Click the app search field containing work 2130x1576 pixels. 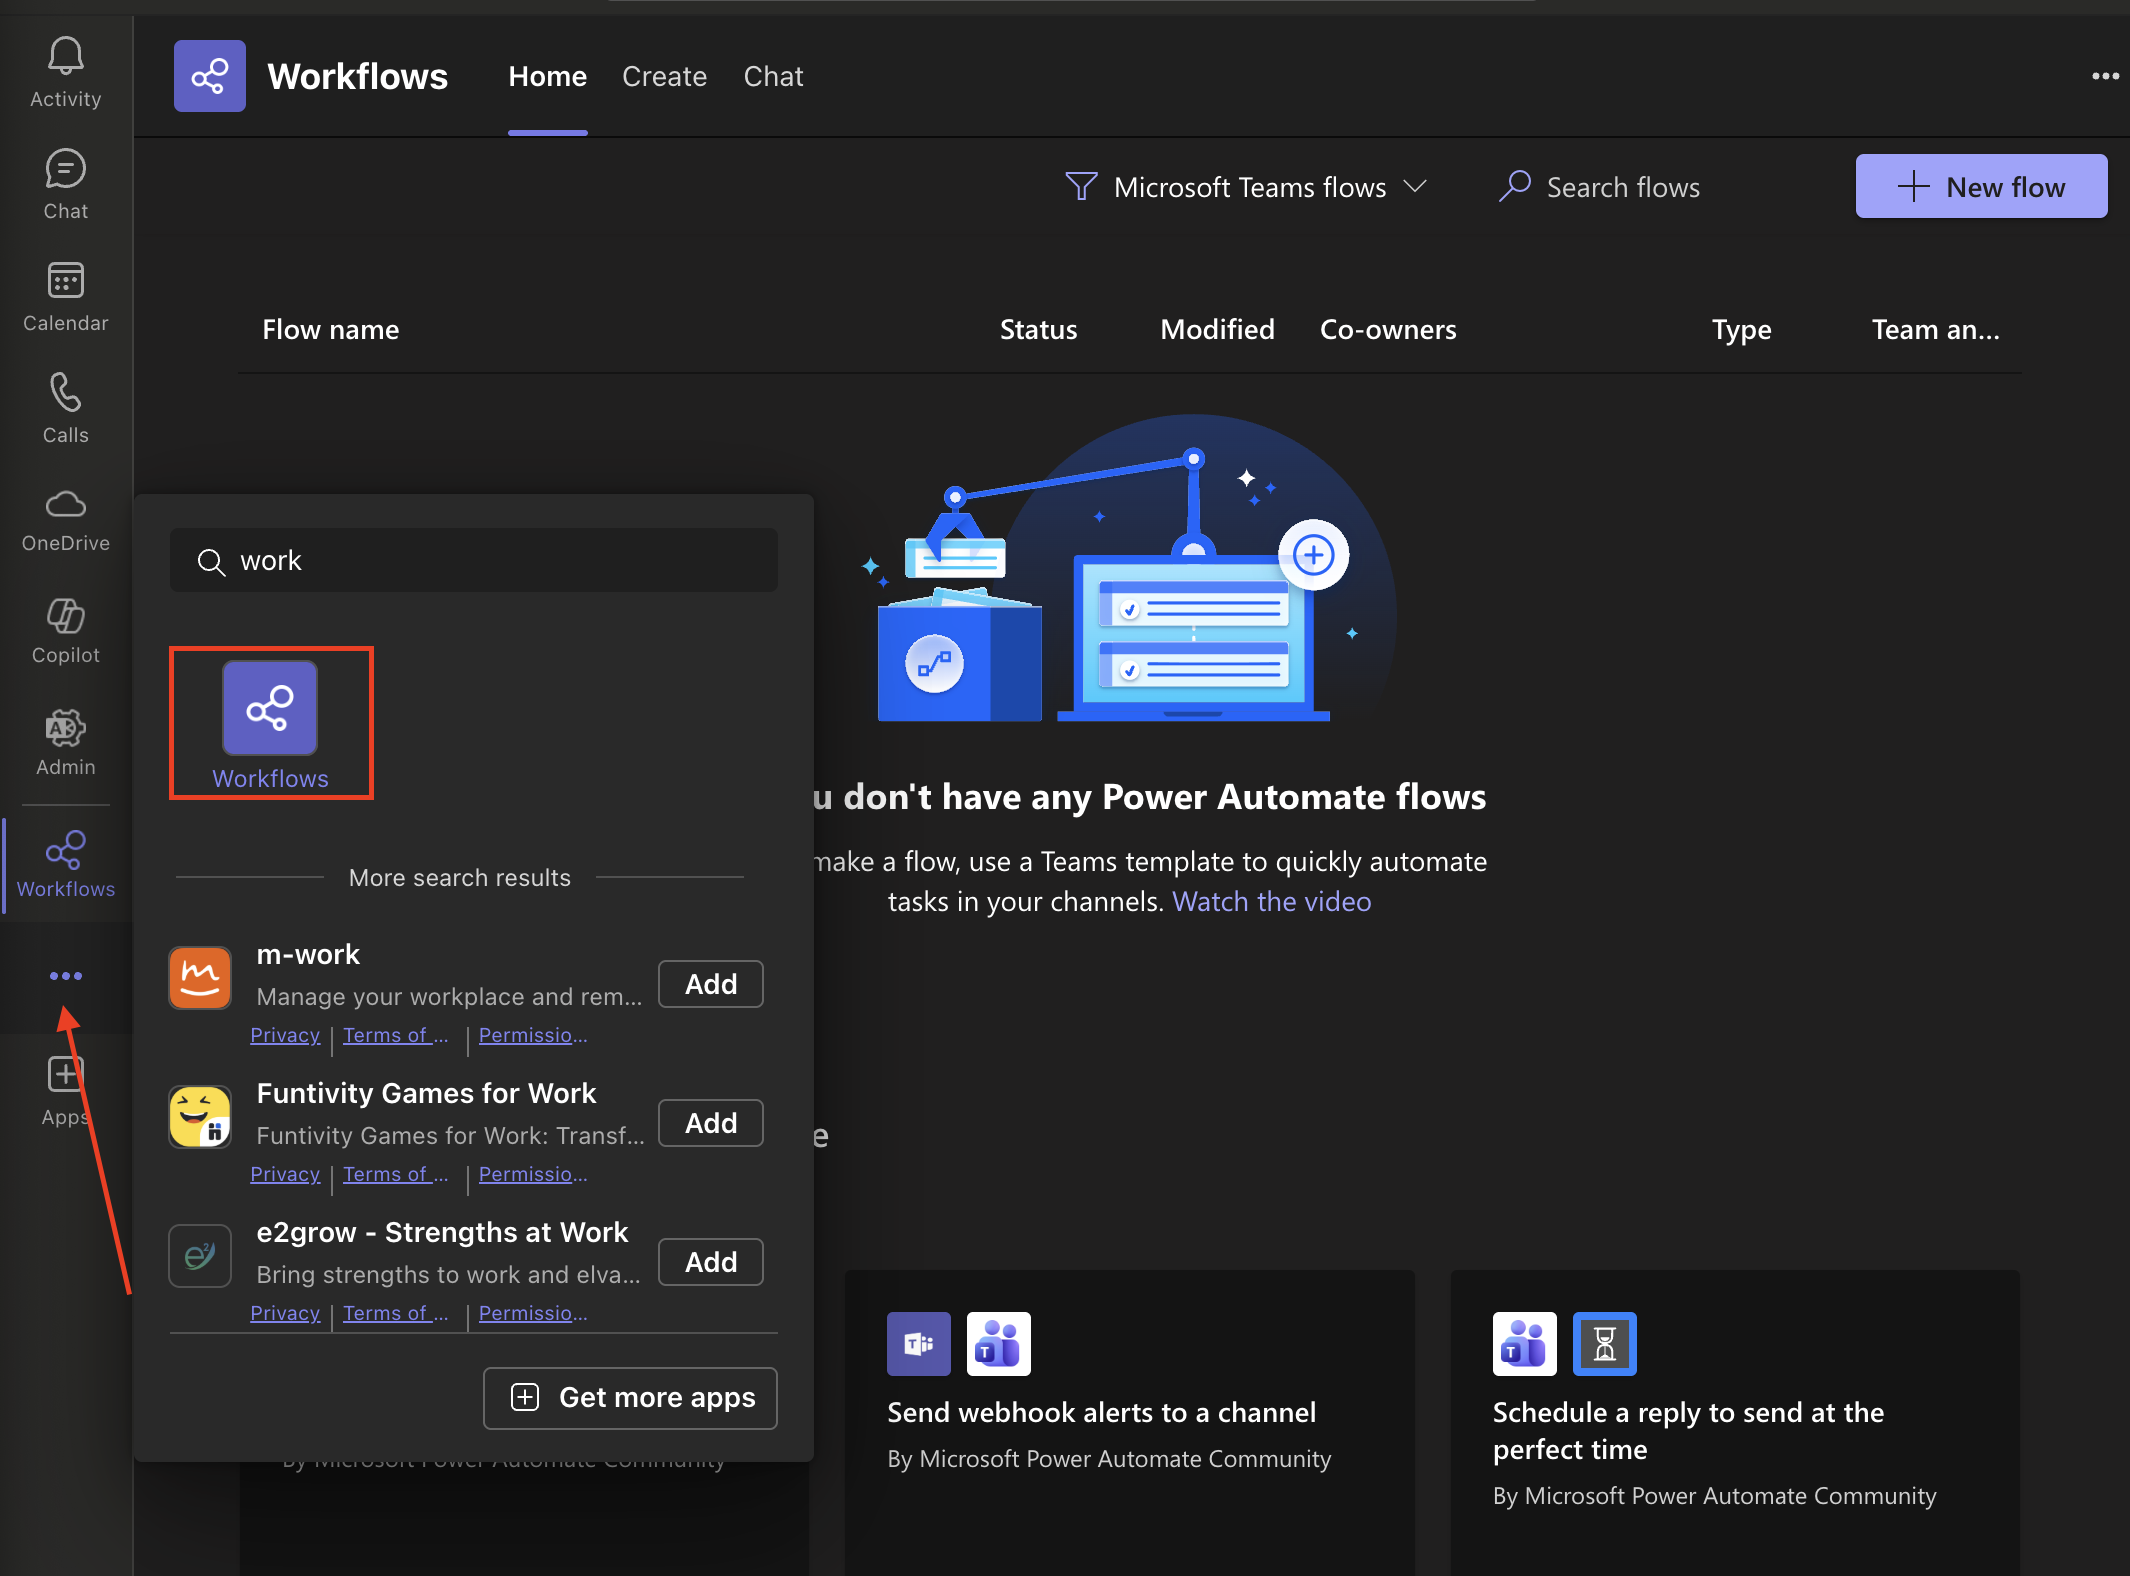click(x=474, y=560)
